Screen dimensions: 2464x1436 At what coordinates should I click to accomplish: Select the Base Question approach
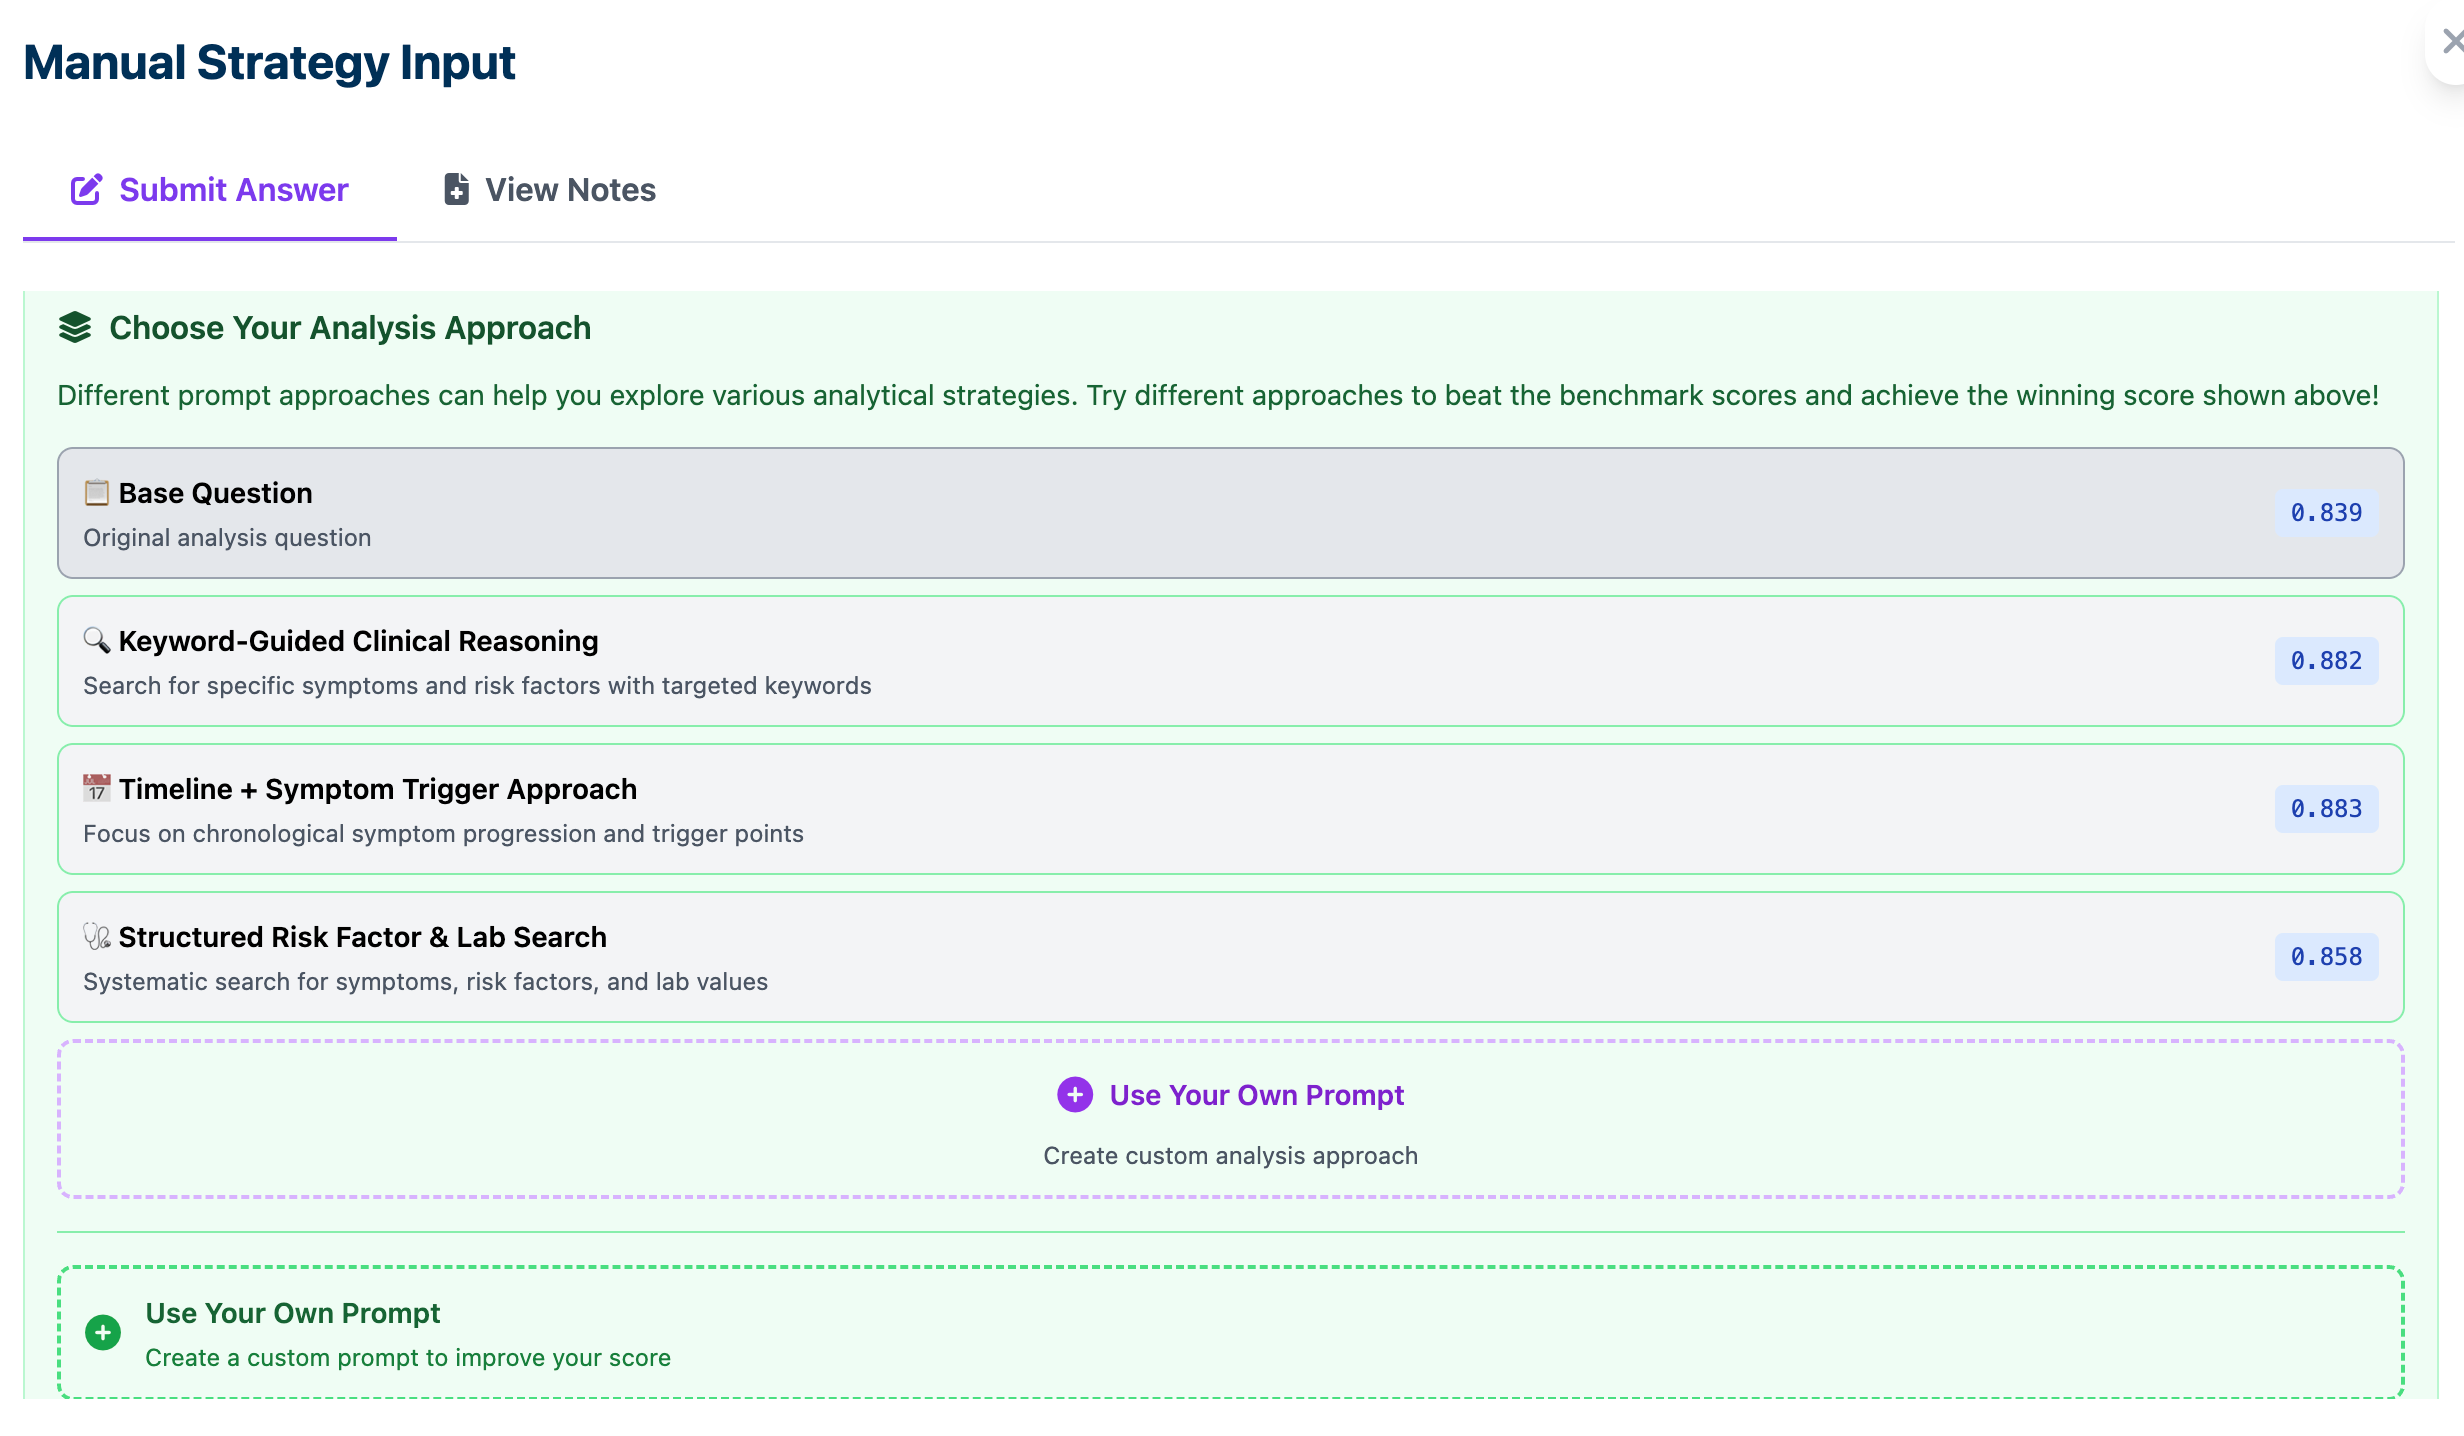1100,513
